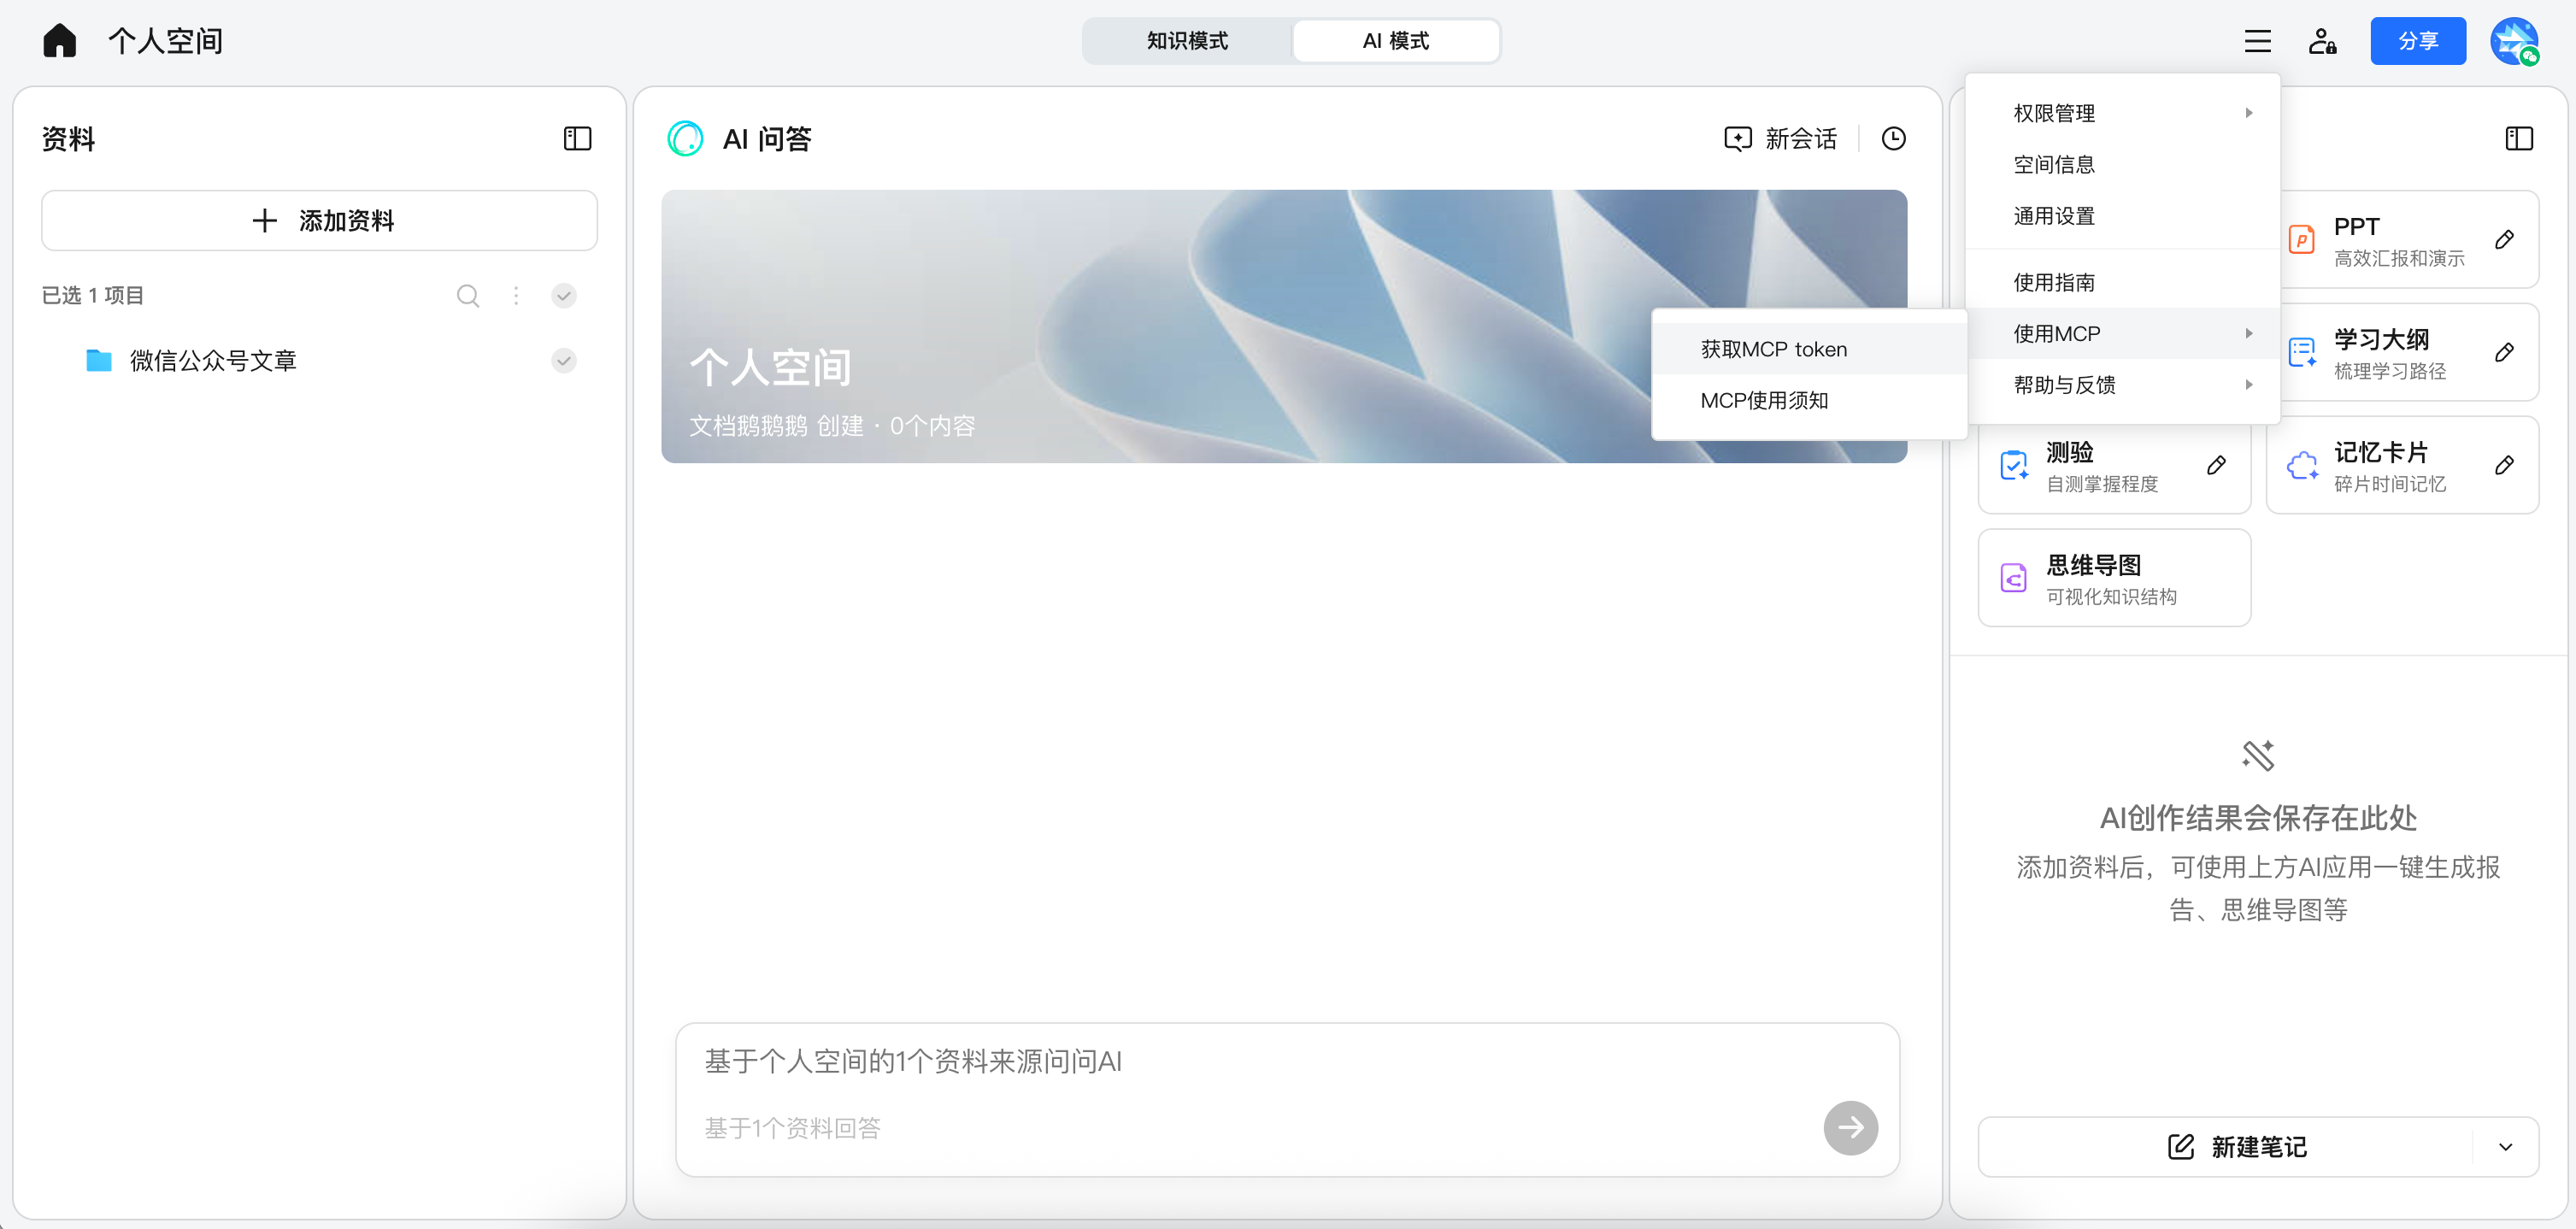This screenshot has height=1229, width=2576.
Task: Click the 添加资料 button
Action: (x=319, y=220)
